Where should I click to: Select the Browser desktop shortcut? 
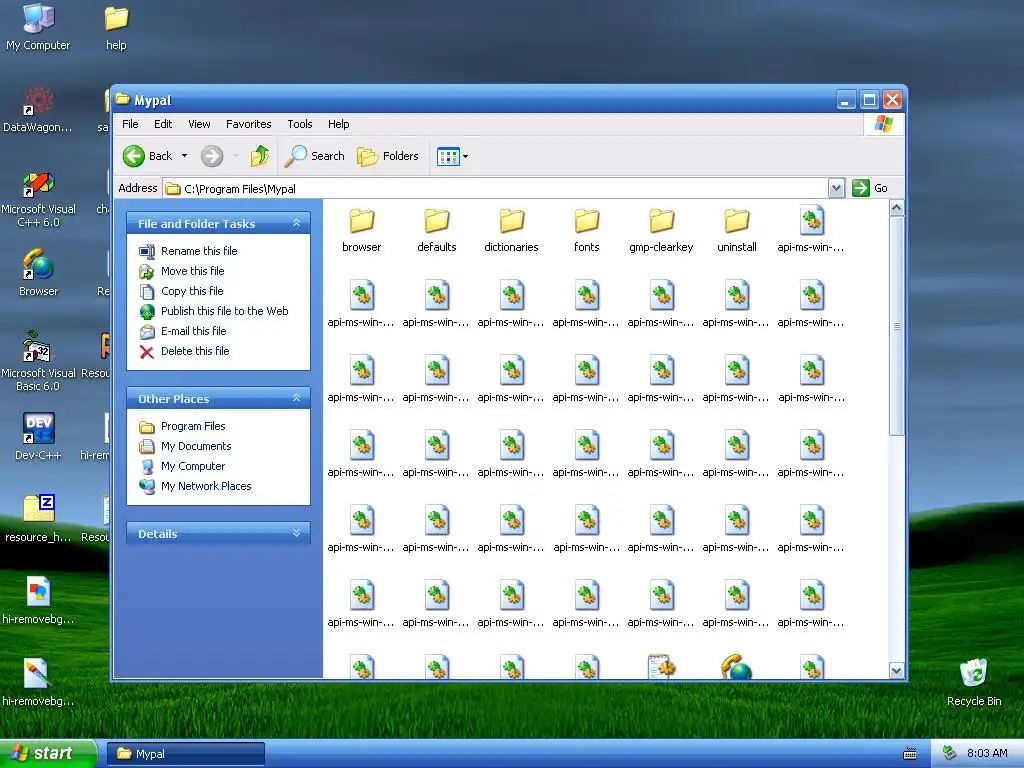click(38, 273)
